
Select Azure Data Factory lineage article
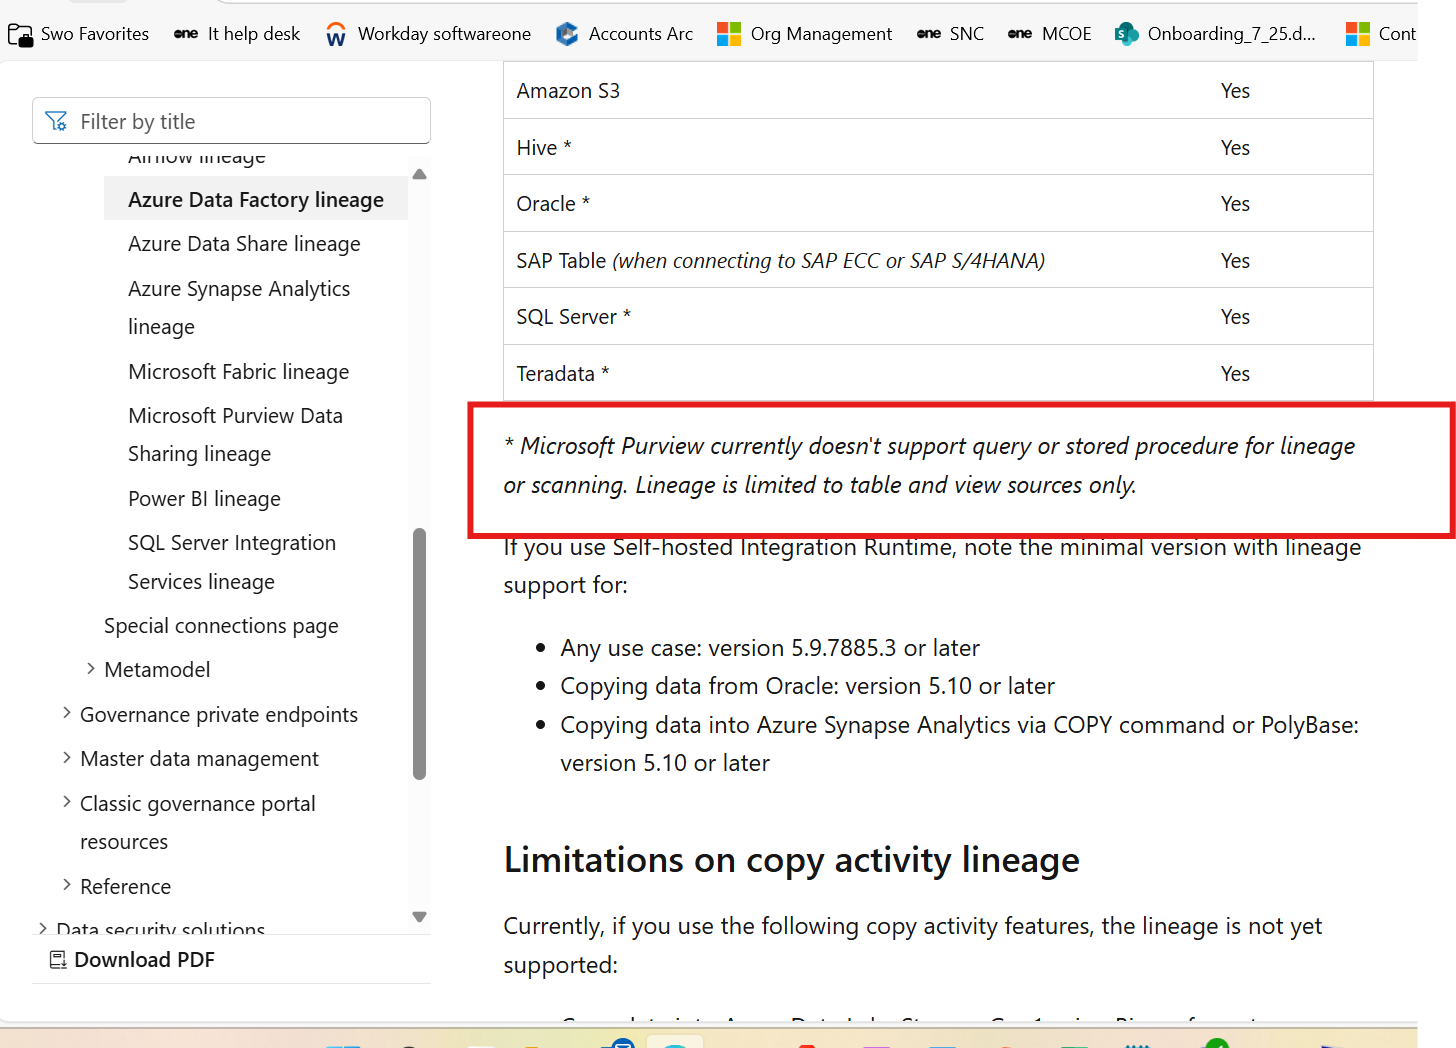pyautogui.click(x=256, y=199)
